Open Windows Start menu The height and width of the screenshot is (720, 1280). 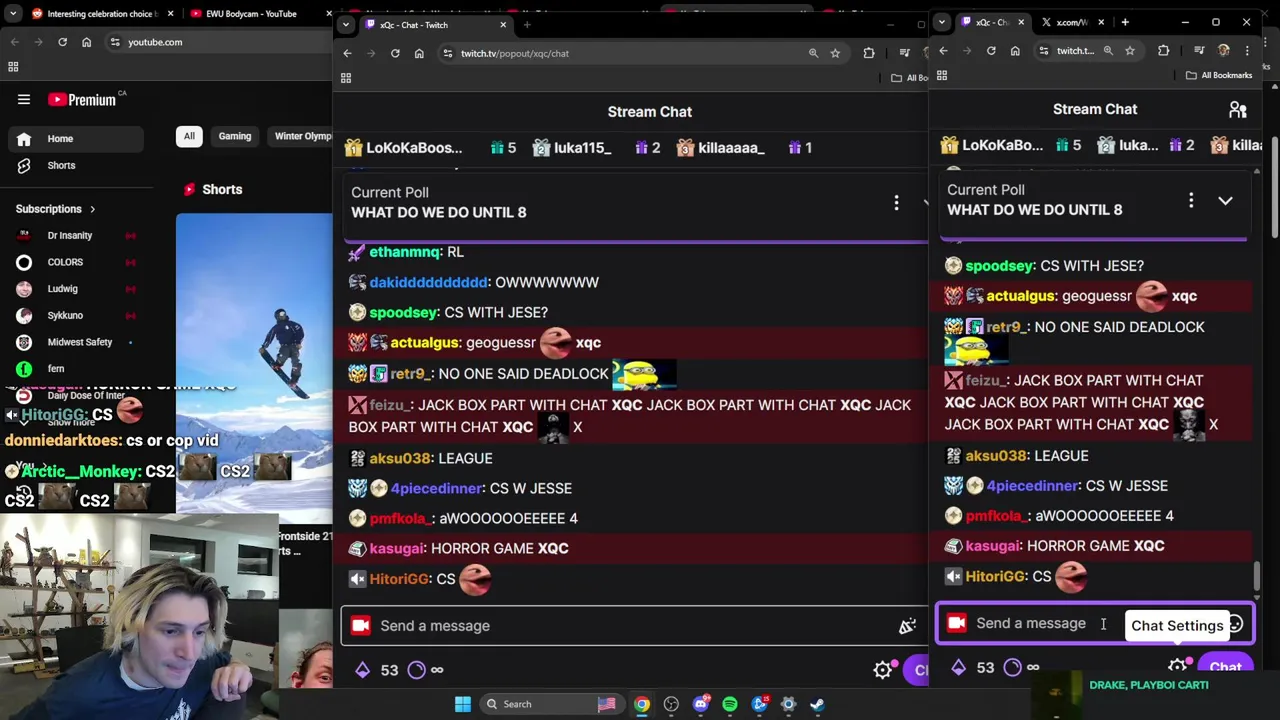463,704
